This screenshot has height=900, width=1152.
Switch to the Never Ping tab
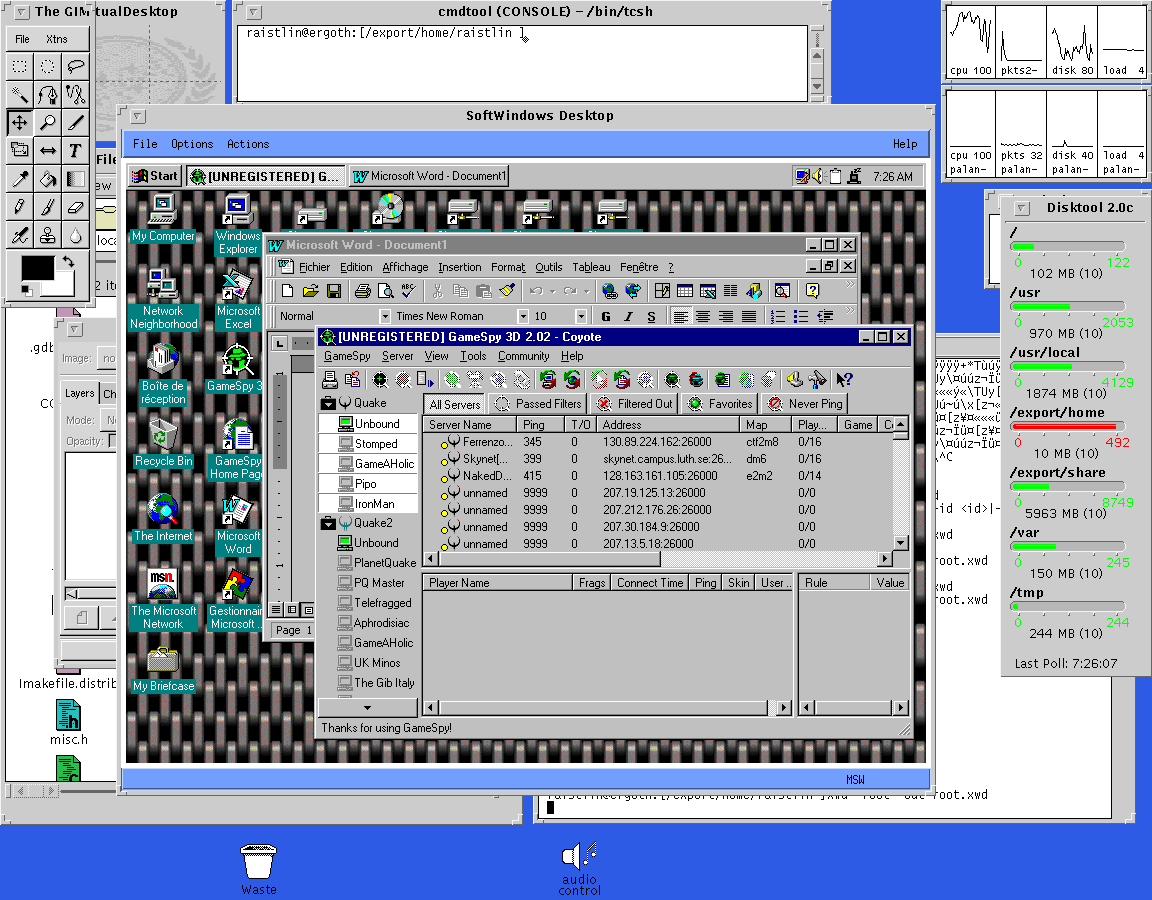pyautogui.click(x=804, y=403)
